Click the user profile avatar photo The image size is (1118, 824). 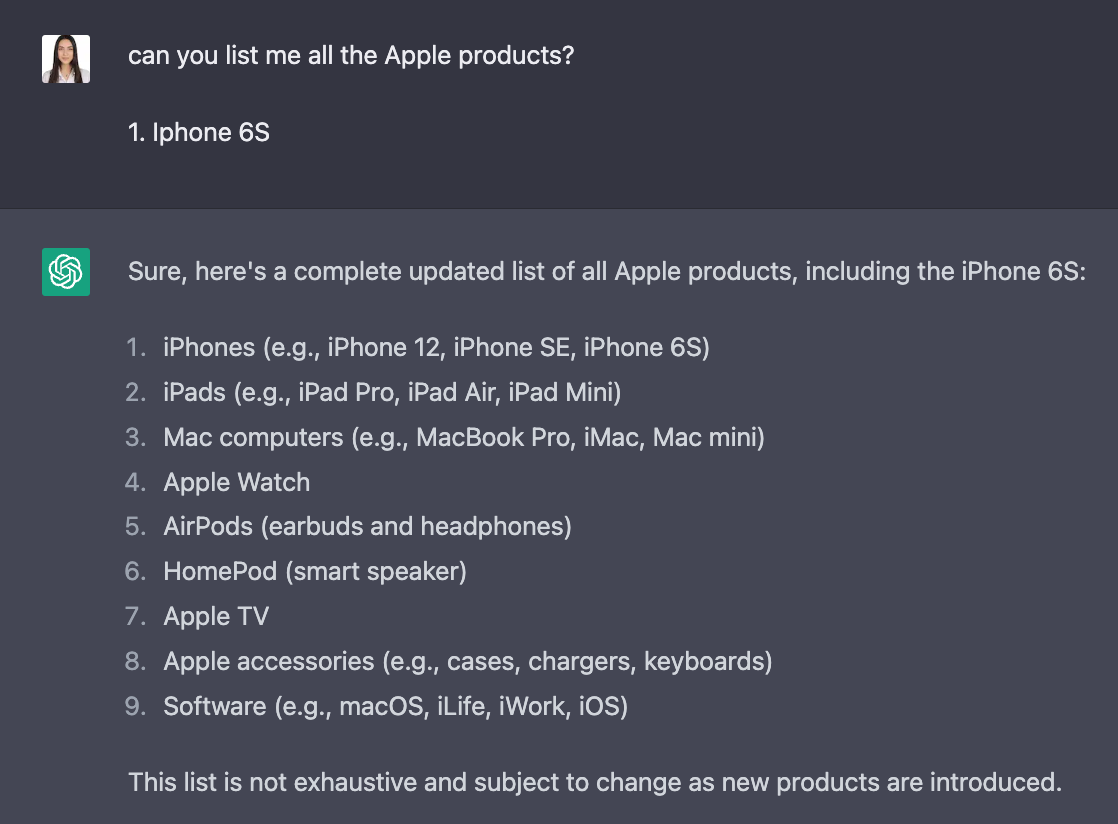(66, 59)
